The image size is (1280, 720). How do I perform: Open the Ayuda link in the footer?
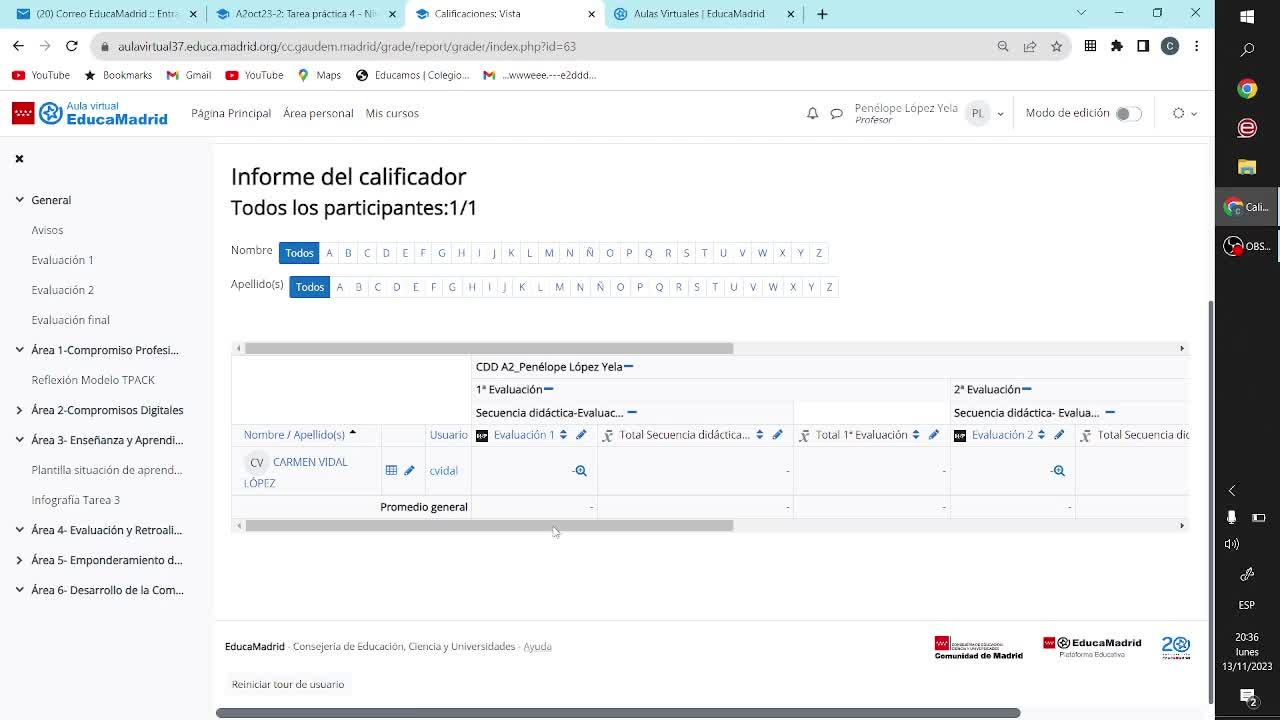[537, 647]
